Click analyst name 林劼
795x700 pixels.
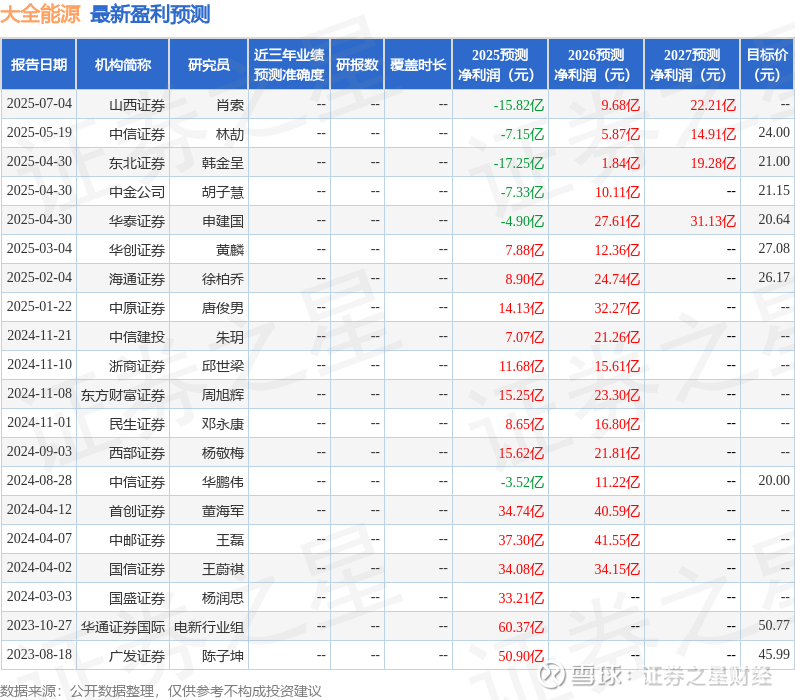point(230,134)
